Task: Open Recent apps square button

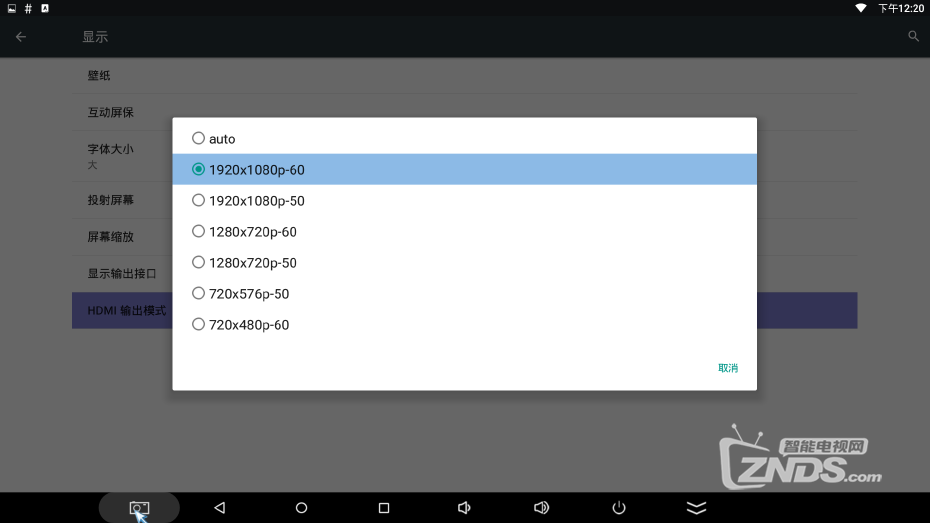Action: (x=383, y=508)
